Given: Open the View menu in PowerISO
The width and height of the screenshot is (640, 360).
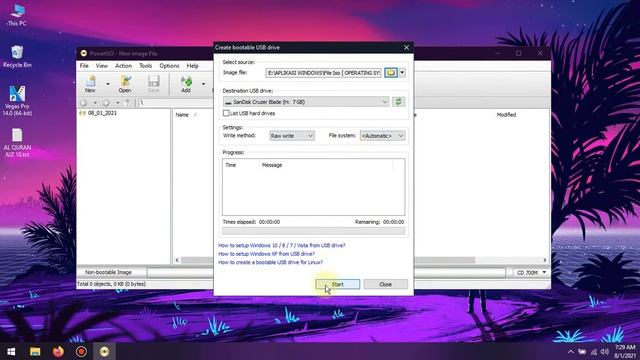Looking at the screenshot, I should pos(102,66).
